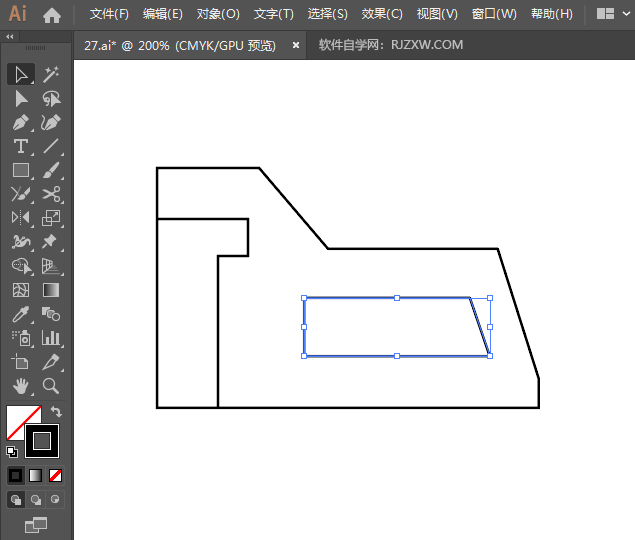This screenshot has width=635, height=540.
Task: Close the 27.ai document tab
Action: 296,45
